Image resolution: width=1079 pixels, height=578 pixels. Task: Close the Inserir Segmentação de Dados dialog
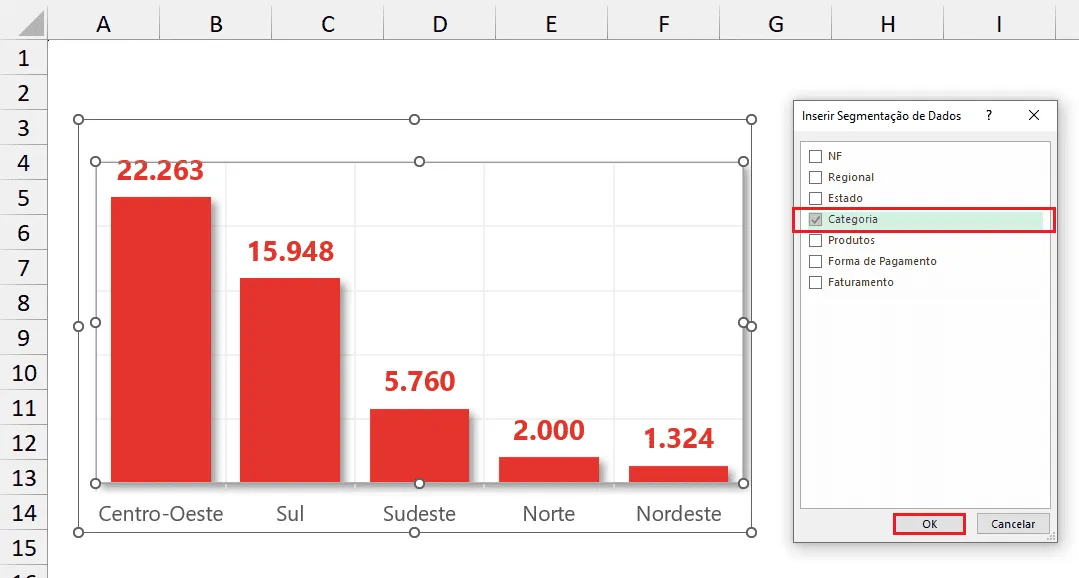pos(1034,115)
